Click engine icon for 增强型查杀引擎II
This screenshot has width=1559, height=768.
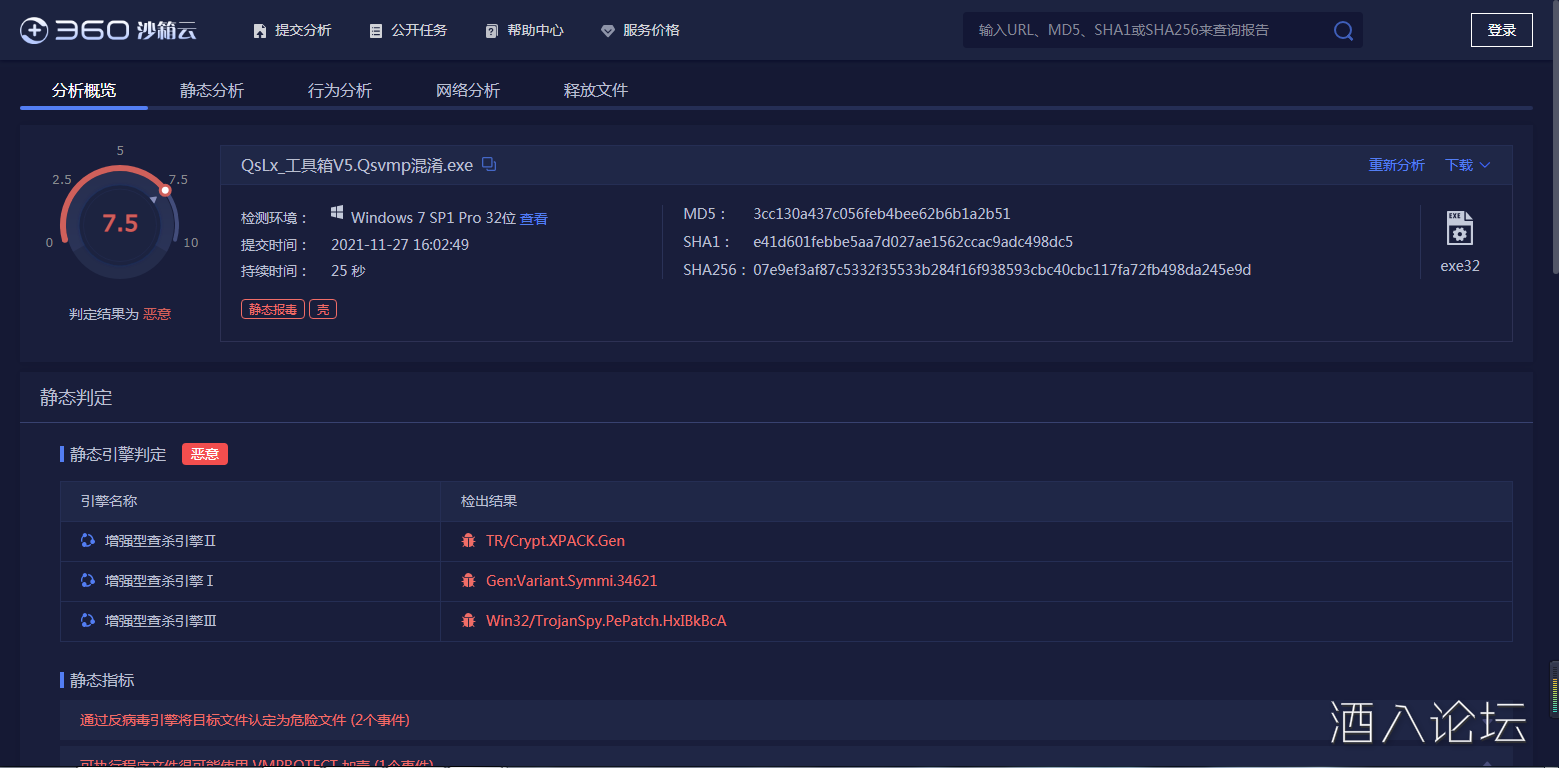[x=88, y=541]
